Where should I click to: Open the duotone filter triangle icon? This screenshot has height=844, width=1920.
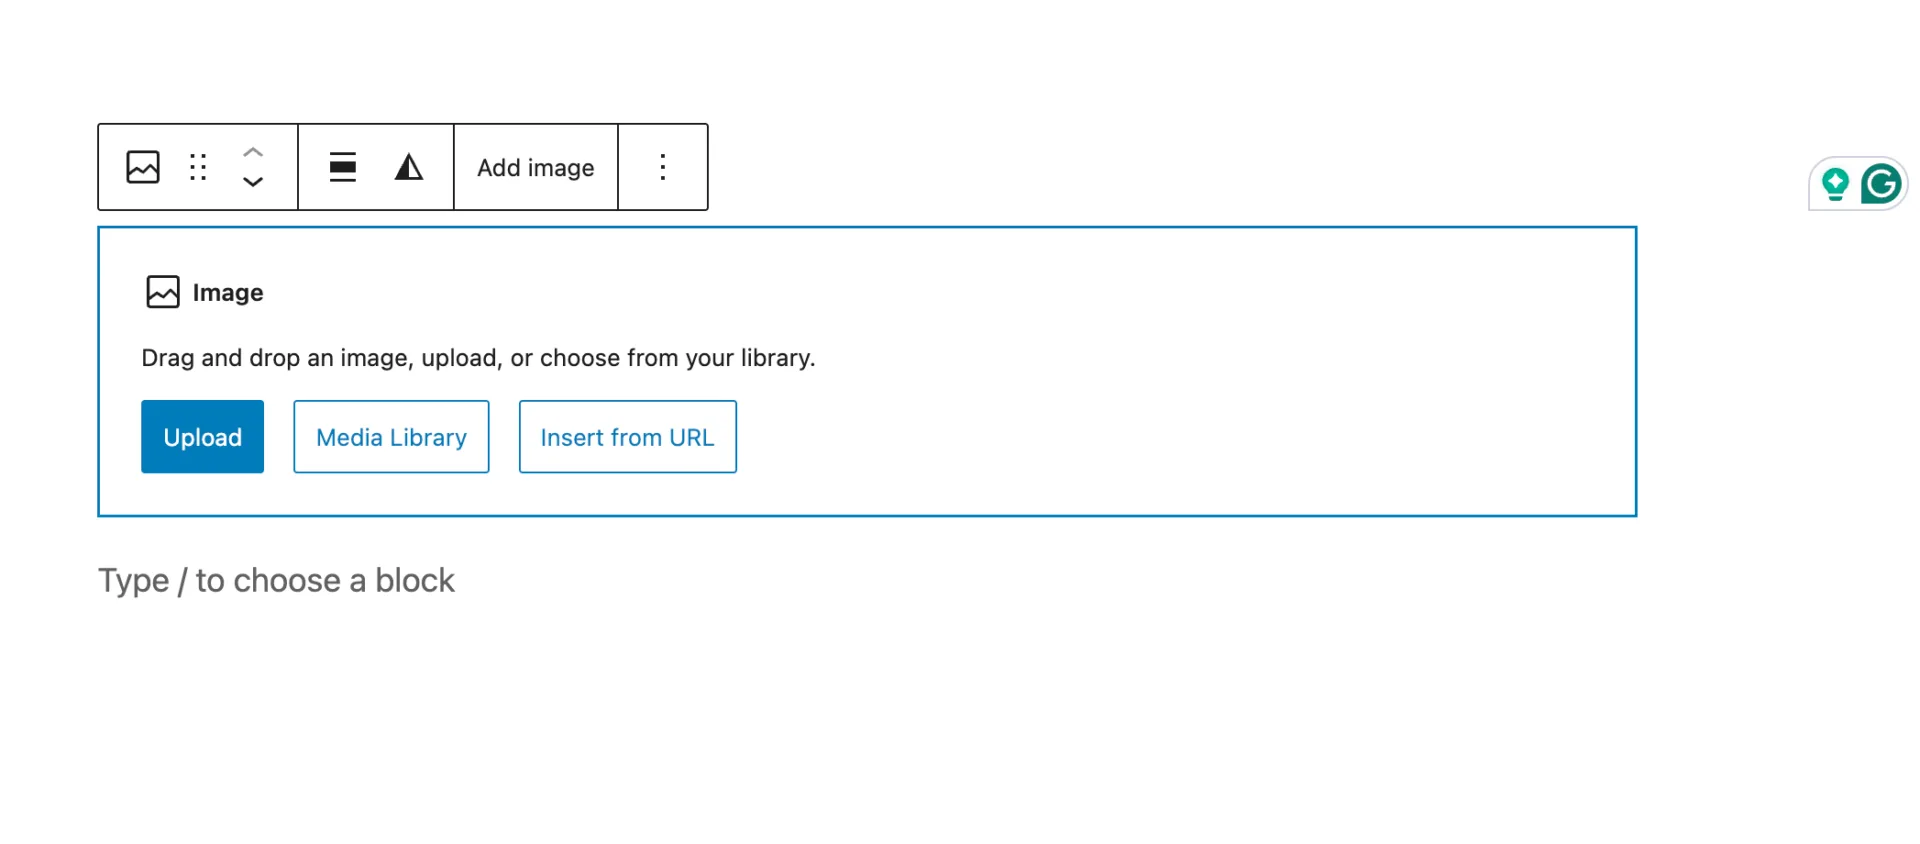[x=409, y=167]
